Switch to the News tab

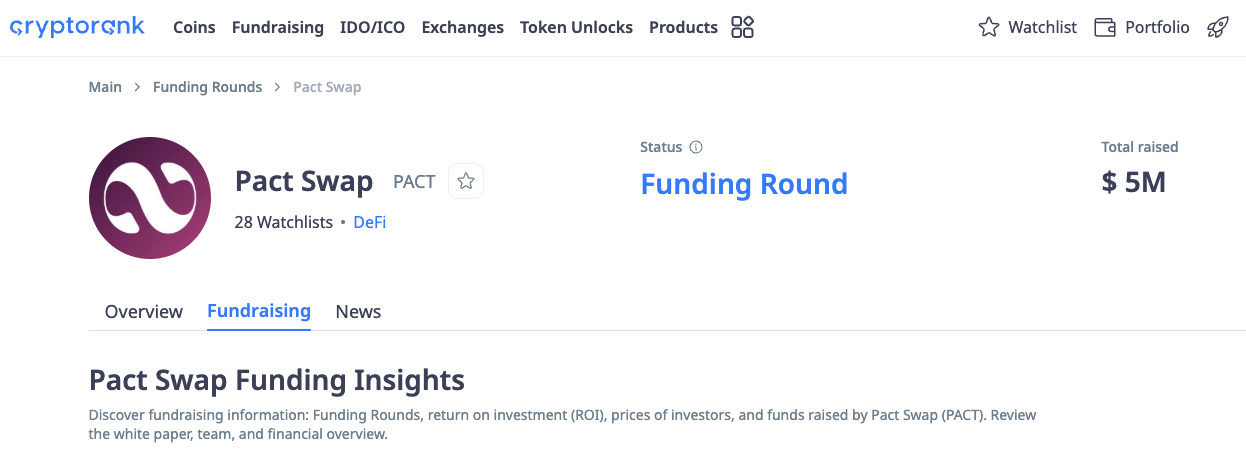pos(358,311)
